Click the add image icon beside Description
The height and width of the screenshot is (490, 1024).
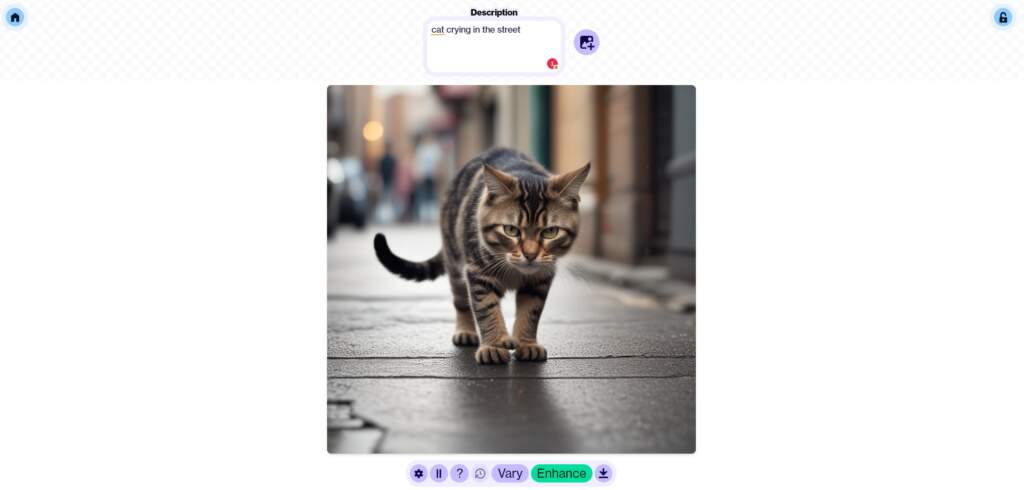pyautogui.click(x=586, y=42)
